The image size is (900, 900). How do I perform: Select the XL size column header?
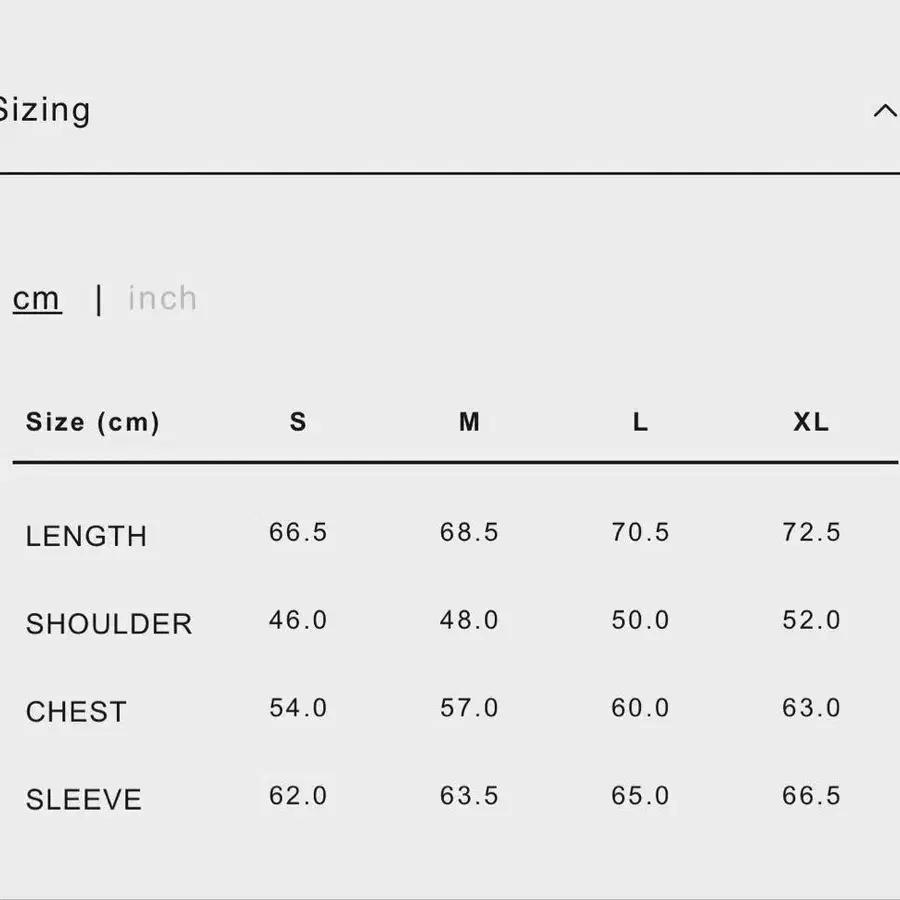click(x=811, y=422)
